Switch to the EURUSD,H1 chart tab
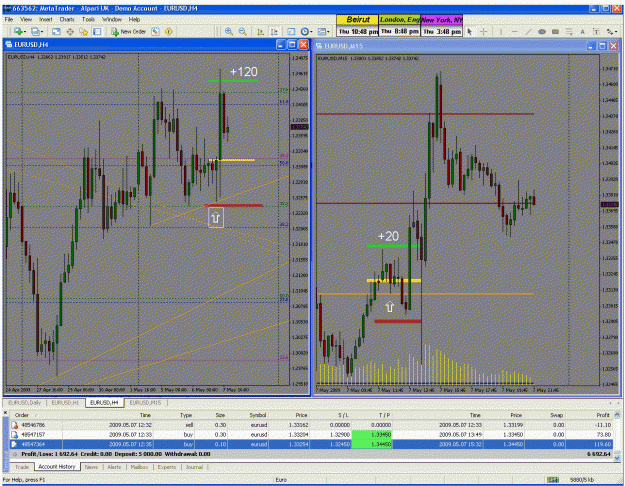Screen dimensions: 625x486 coord(65,403)
